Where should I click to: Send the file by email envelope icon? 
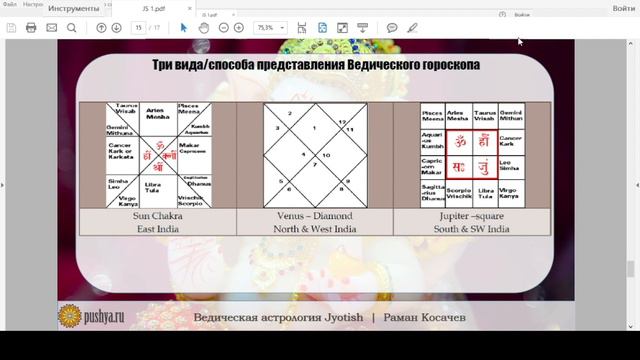pyautogui.click(x=51, y=28)
